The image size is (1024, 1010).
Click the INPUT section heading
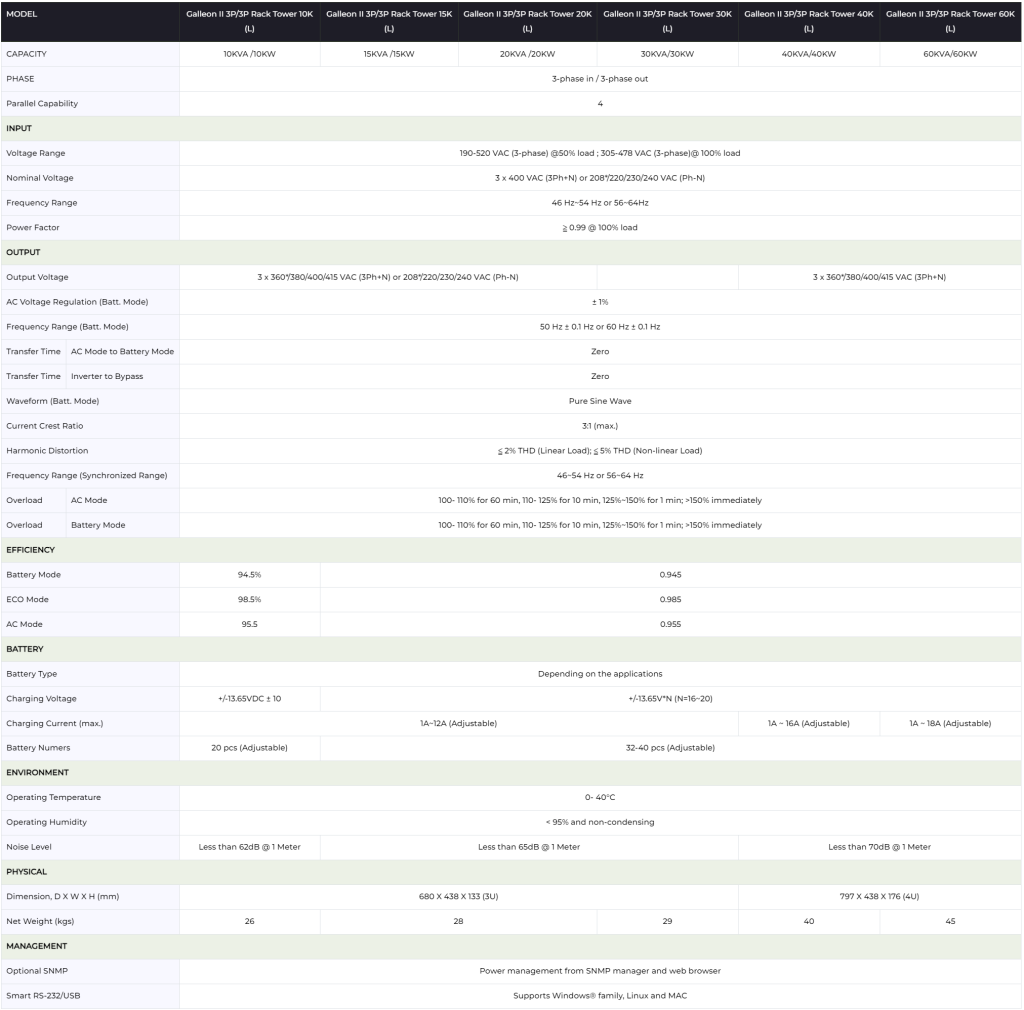pos(19,129)
